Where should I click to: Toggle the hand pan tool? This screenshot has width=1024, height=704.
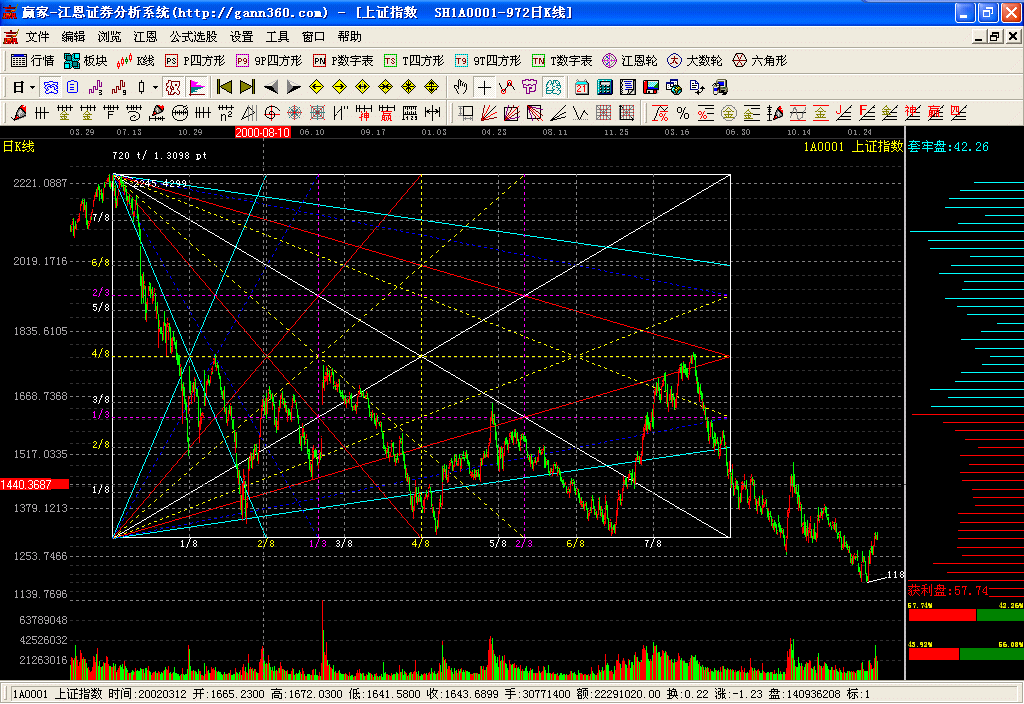(461, 87)
